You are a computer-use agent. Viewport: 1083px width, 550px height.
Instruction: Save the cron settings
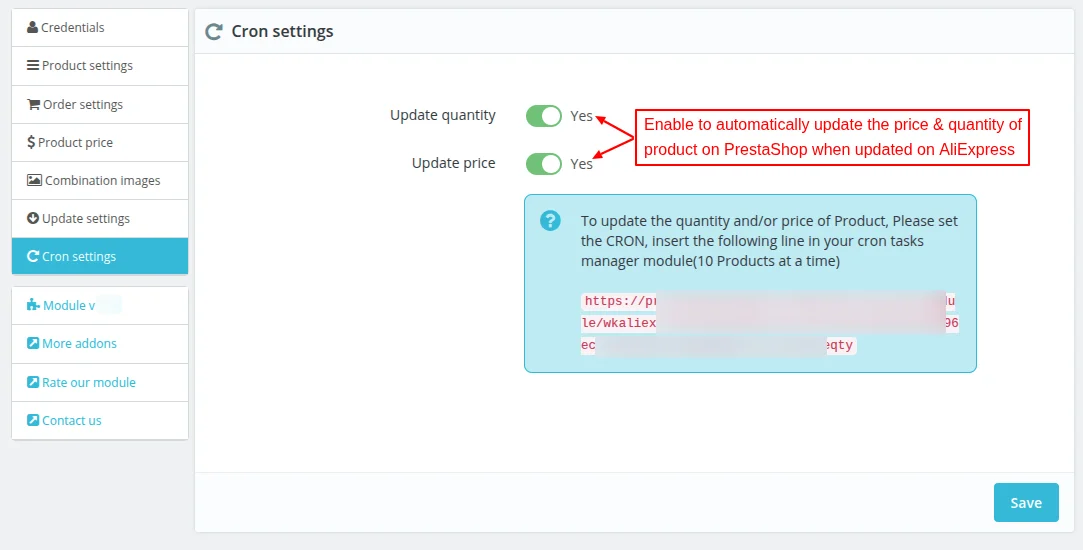point(1026,503)
